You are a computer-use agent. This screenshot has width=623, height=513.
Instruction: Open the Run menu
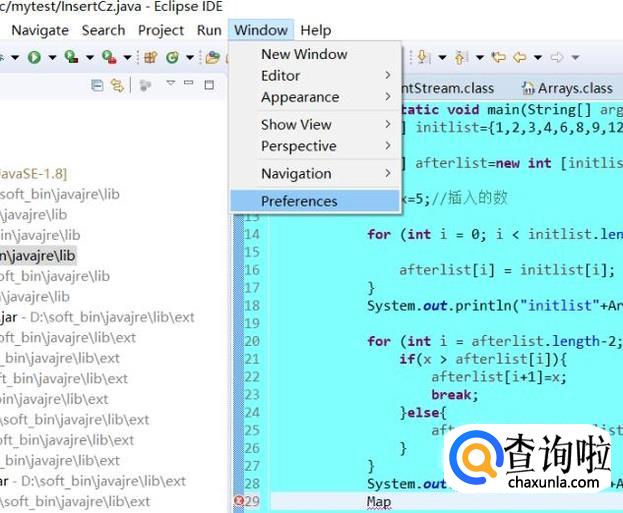(x=209, y=30)
